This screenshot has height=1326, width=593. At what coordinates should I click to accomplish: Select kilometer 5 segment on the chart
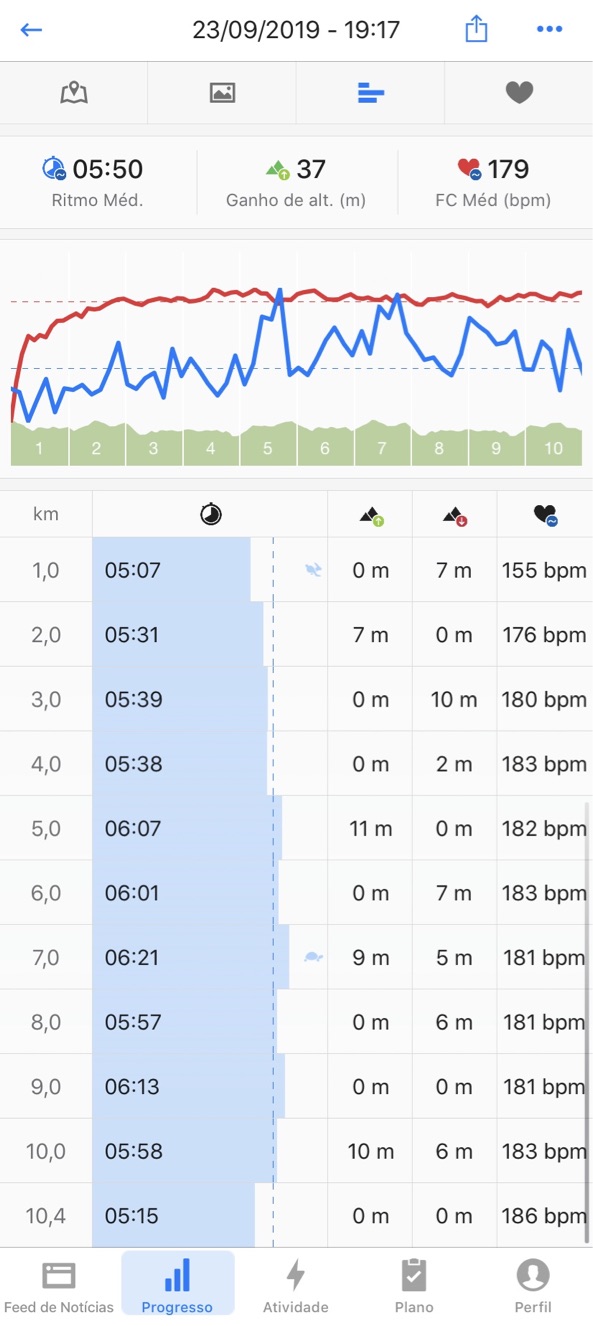[x=268, y=448]
